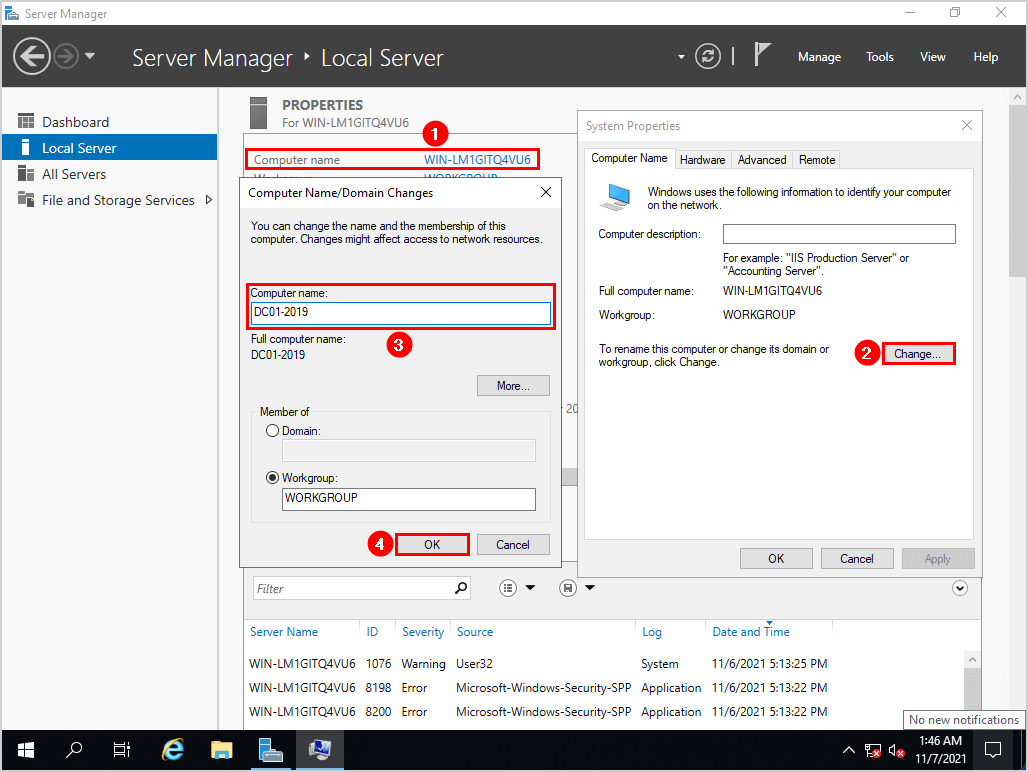Switch to the Hardware tab
Image resolution: width=1028 pixels, height=772 pixels.
coord(702,160)
